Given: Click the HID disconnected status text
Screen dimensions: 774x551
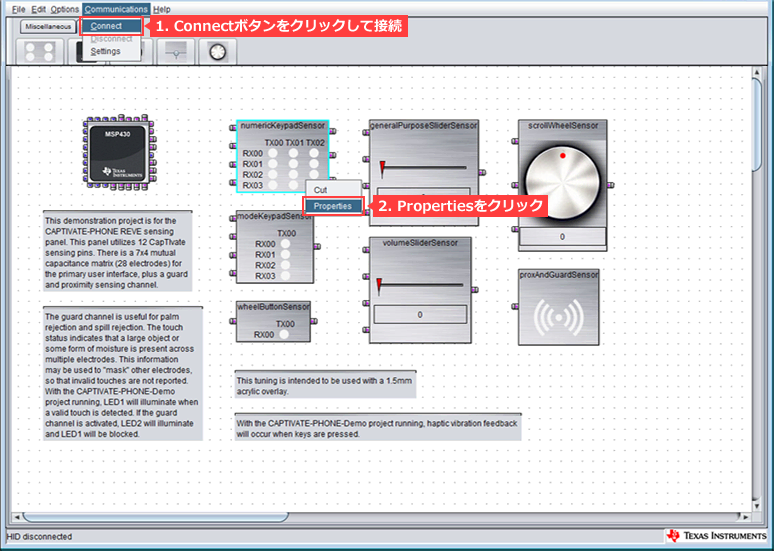Looking at the screenshot, I should click(x=39, y=537).
